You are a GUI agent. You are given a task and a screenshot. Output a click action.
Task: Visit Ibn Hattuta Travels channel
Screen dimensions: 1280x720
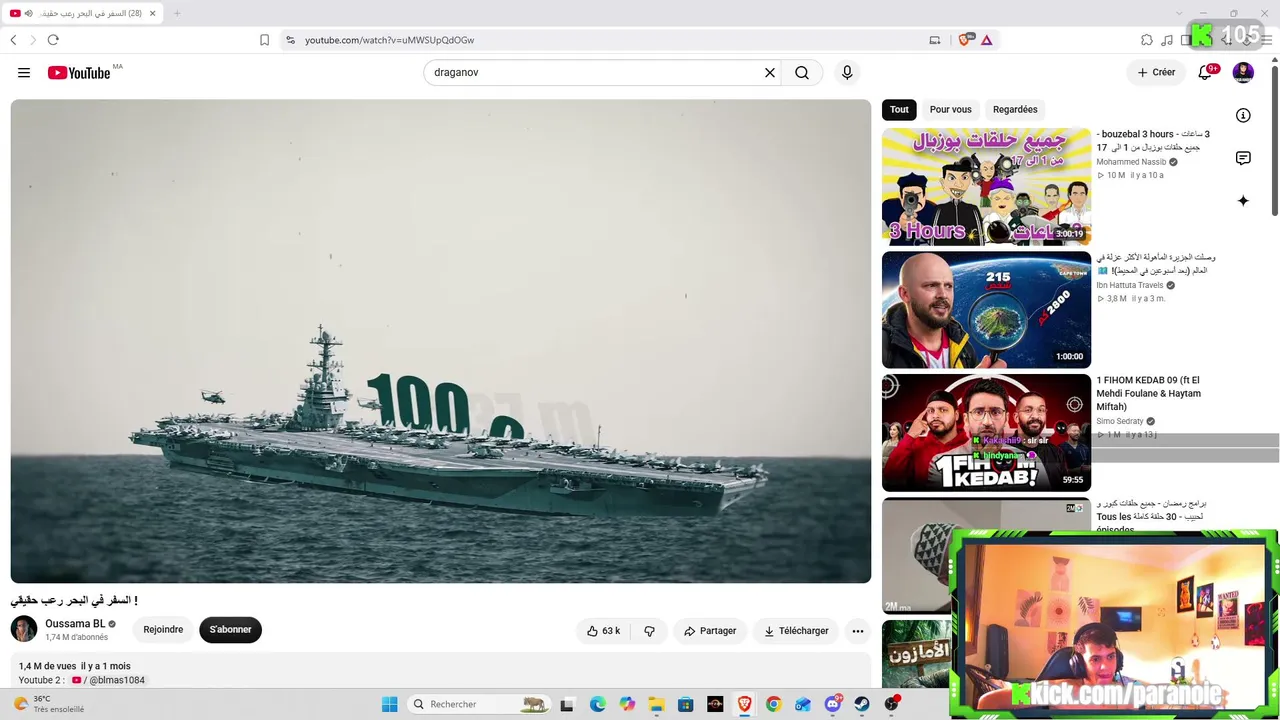pos(1130,285)
